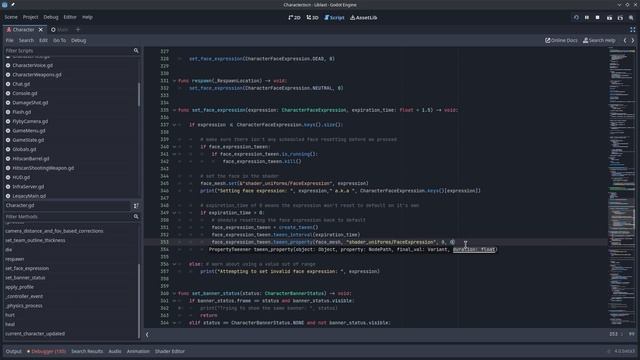Switch to the 2D workspace

coord(294,18)
